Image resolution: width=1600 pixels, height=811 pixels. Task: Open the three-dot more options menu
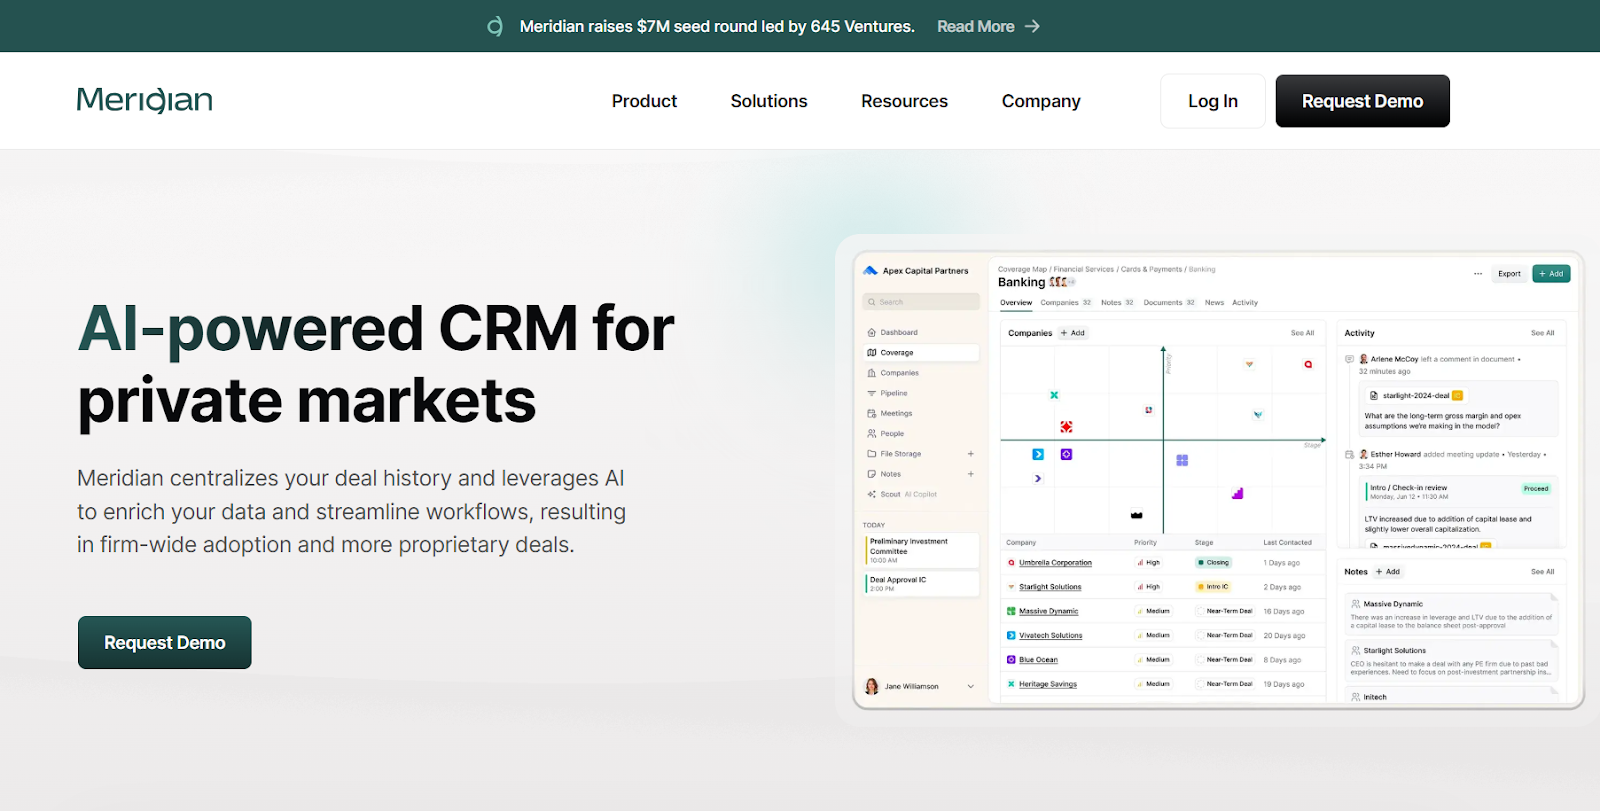pyautogui.click(x=1478, y=274)
